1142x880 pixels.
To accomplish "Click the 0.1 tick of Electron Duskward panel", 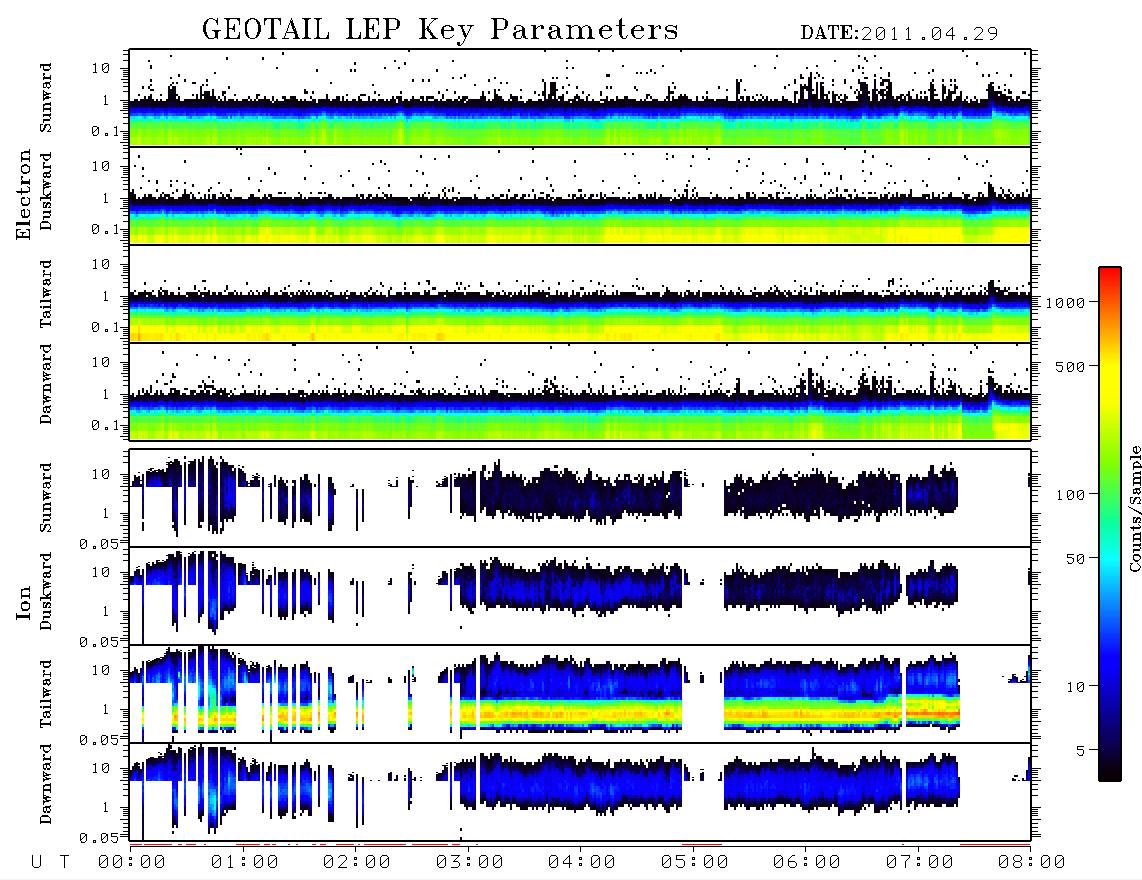I will (105, 229).
